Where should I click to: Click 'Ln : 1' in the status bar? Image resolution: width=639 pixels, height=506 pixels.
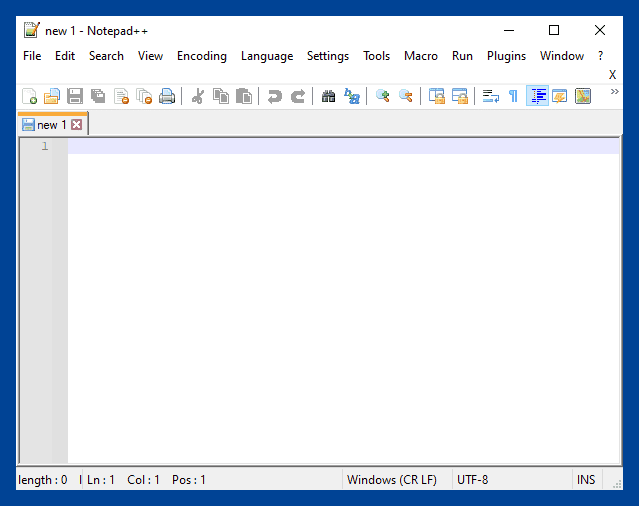pos(101,480)
